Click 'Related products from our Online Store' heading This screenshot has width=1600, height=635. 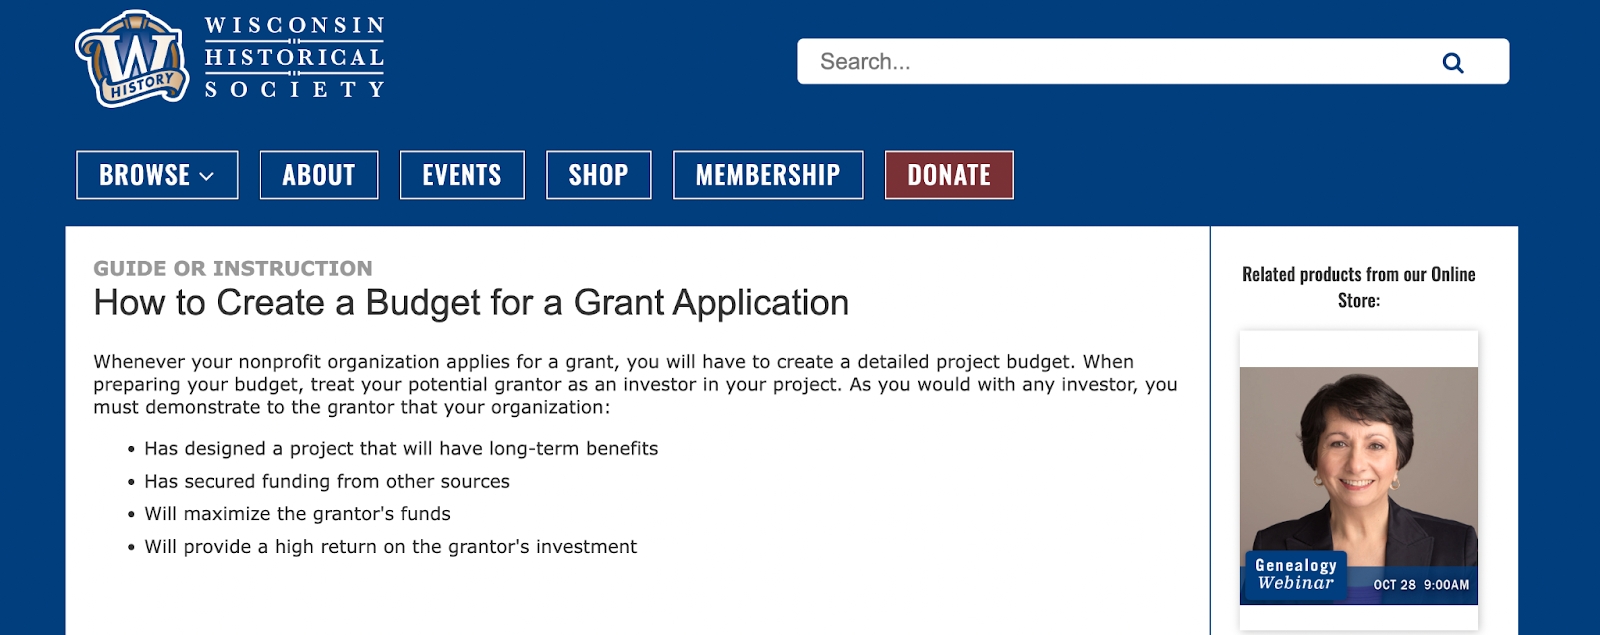click(1358, 287)
